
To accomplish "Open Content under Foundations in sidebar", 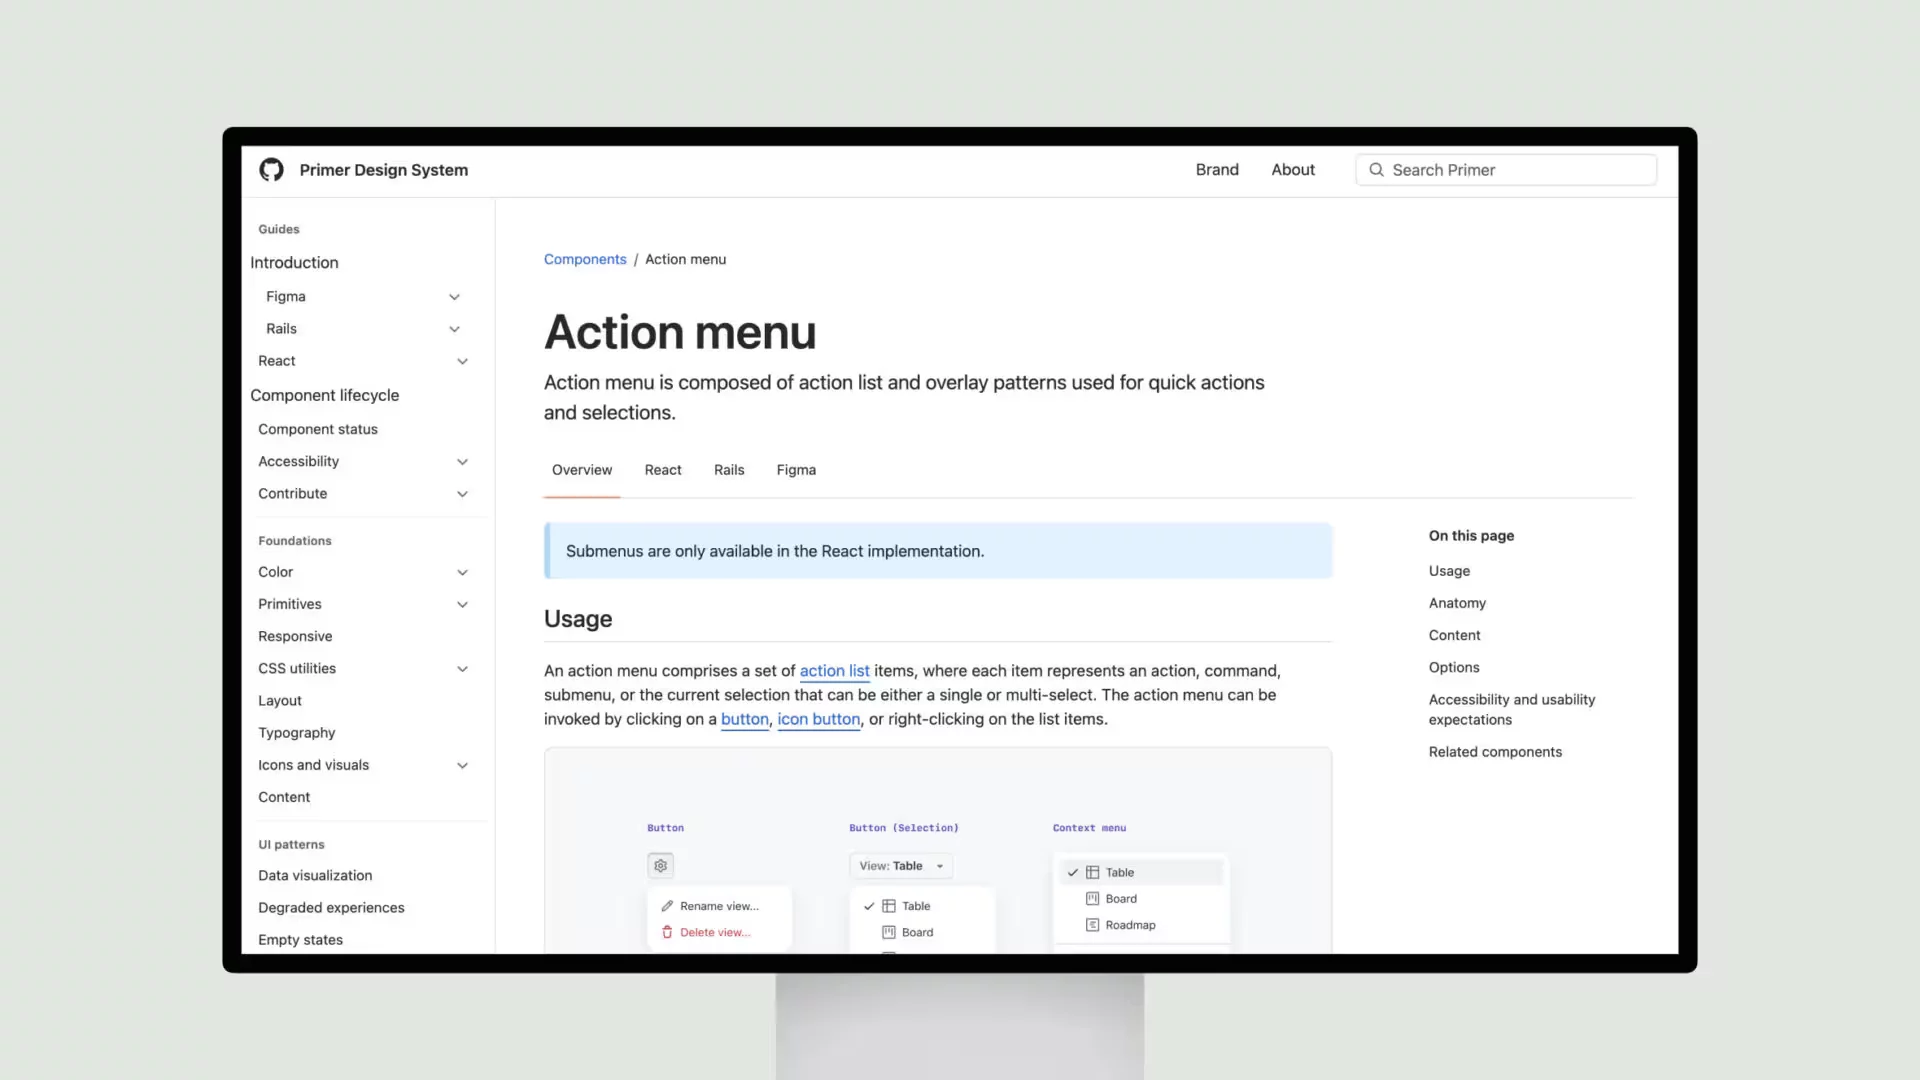I will (284, 797).
